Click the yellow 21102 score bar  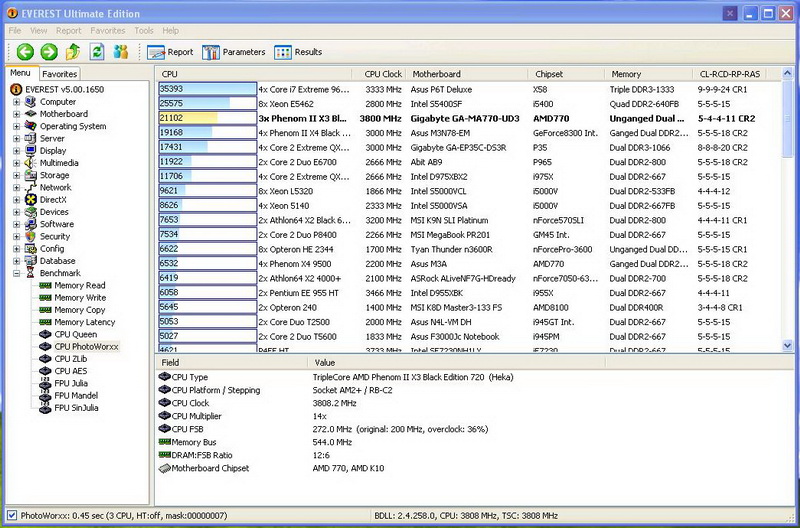pos(207,118)
